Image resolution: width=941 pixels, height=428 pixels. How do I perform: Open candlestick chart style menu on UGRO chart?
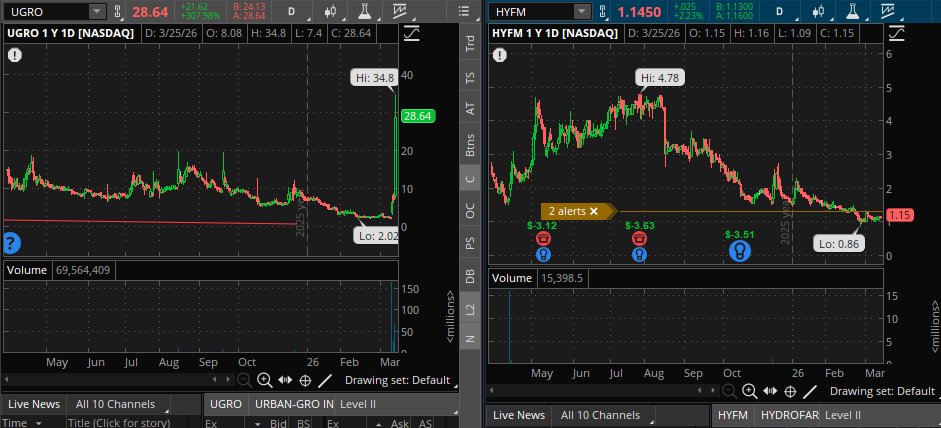[x=330, y=11]
